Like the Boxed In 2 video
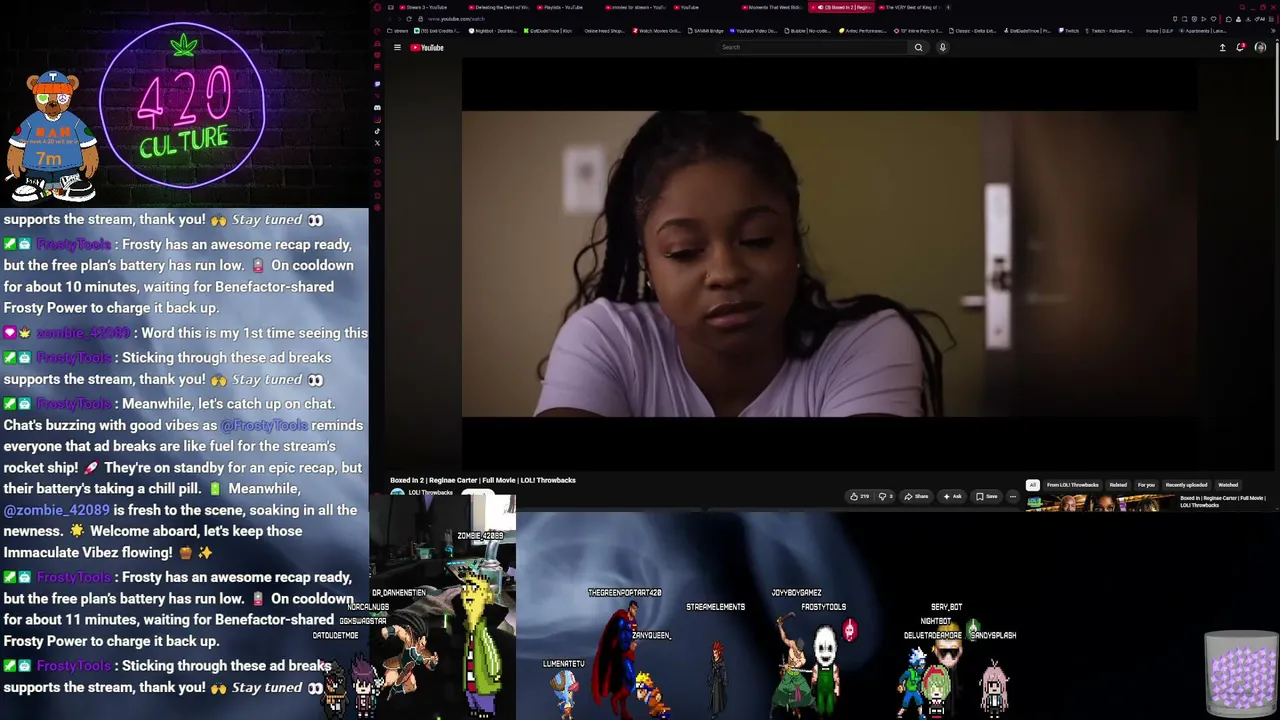Viewport: 1280px width, 720px height. click(x=859, y=496)
